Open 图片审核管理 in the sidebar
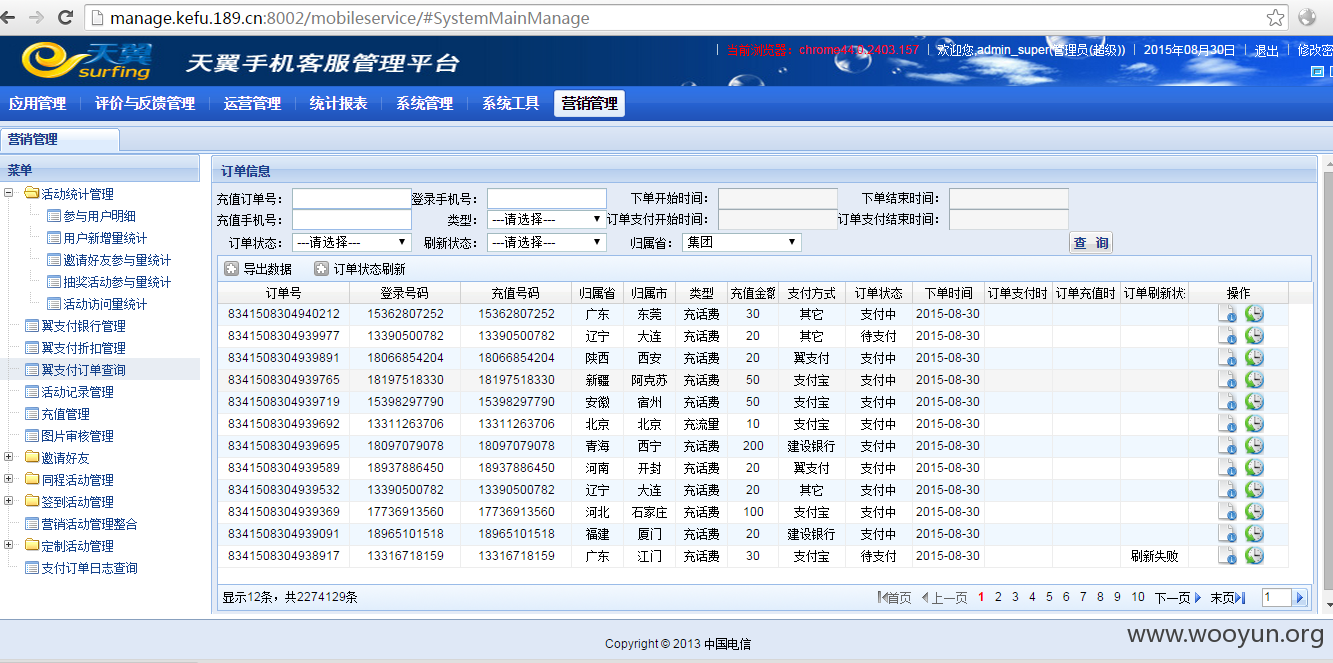Image resolution: width=1333 pixels, height=663 pixels. click(77, 436)
